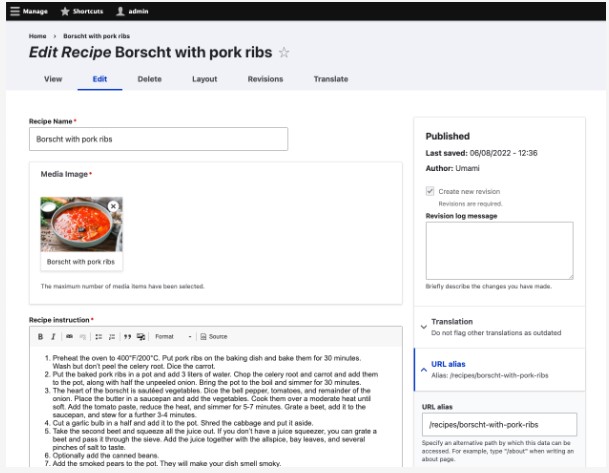Click the Recipe Name text field
609x473 pixels.
[x=158, y=140]
